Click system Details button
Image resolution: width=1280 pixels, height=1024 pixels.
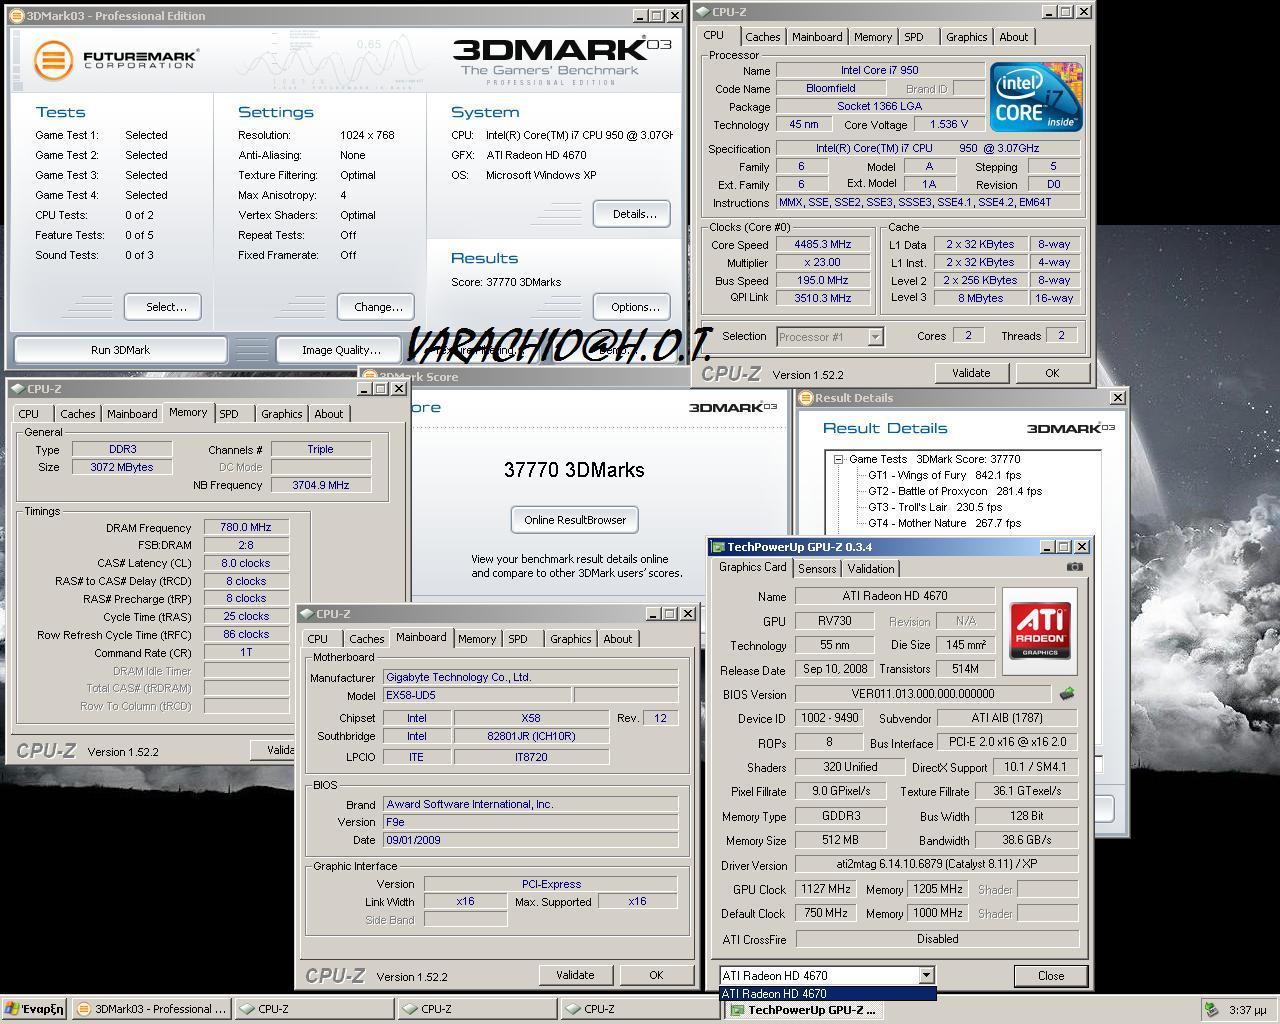(x=634, y=214)
